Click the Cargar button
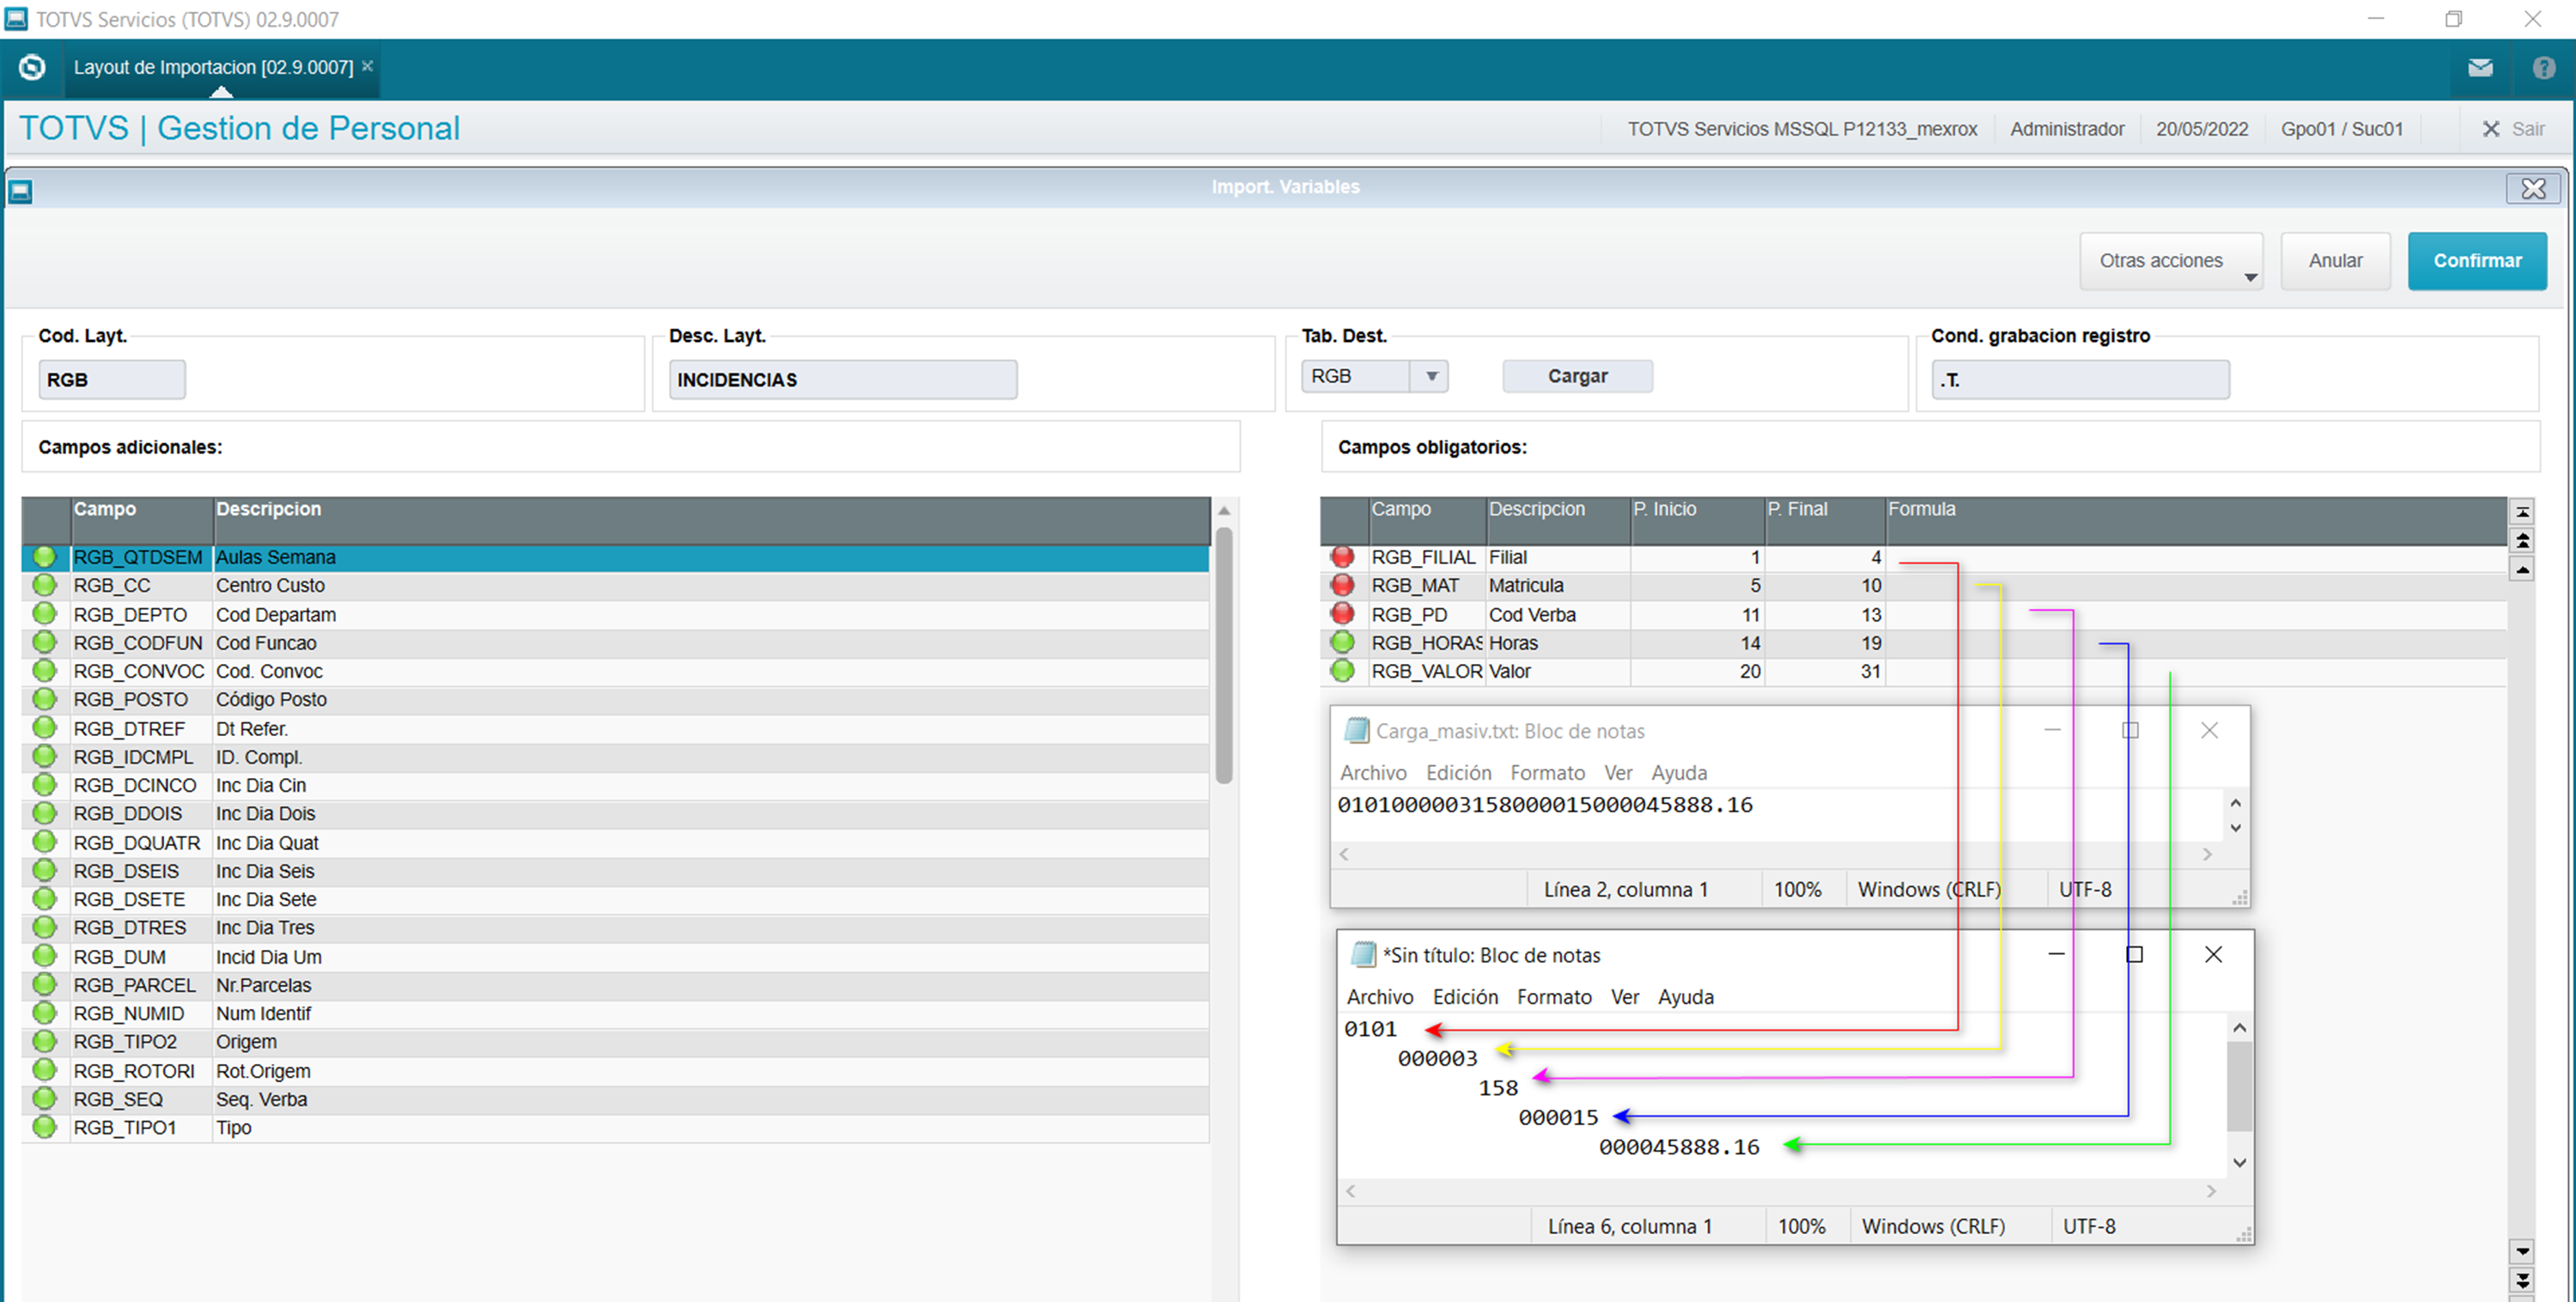This screenshot has height=1302, width=2576. (x=1577, y=377)
